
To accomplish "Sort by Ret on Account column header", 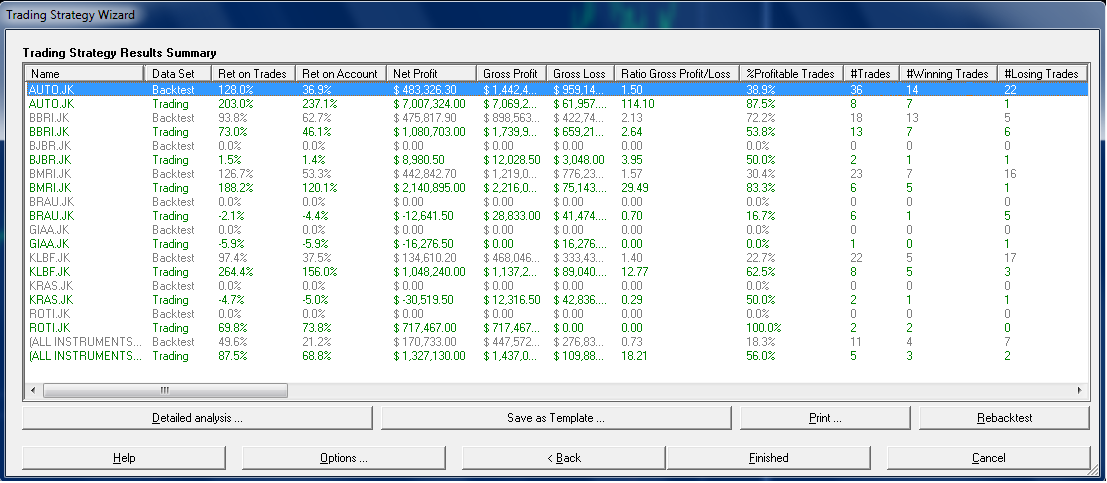I will (341, 73).
